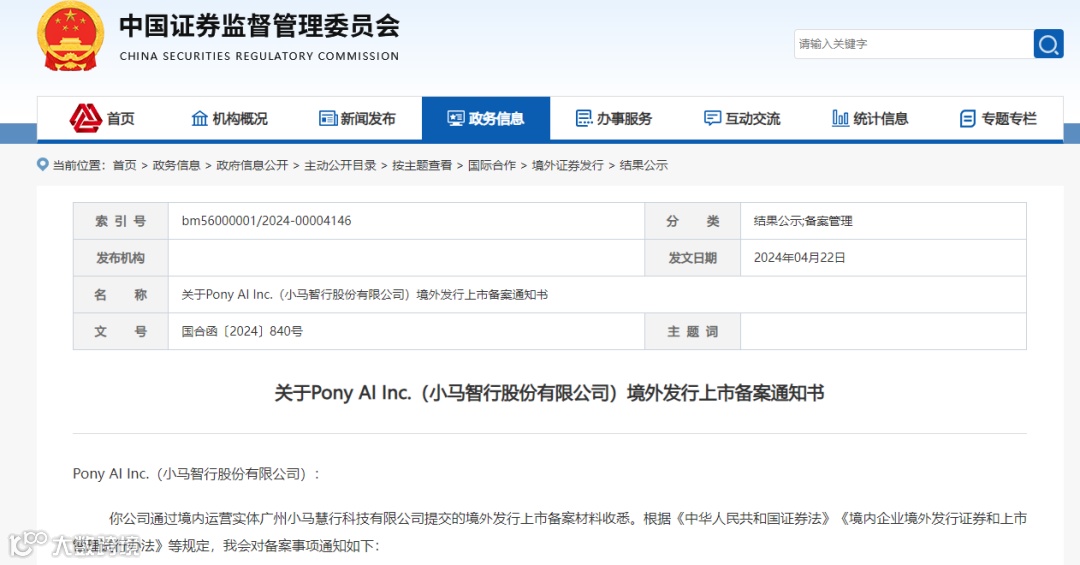Click the monitor icon beside 政务信息

click(456, 119)
